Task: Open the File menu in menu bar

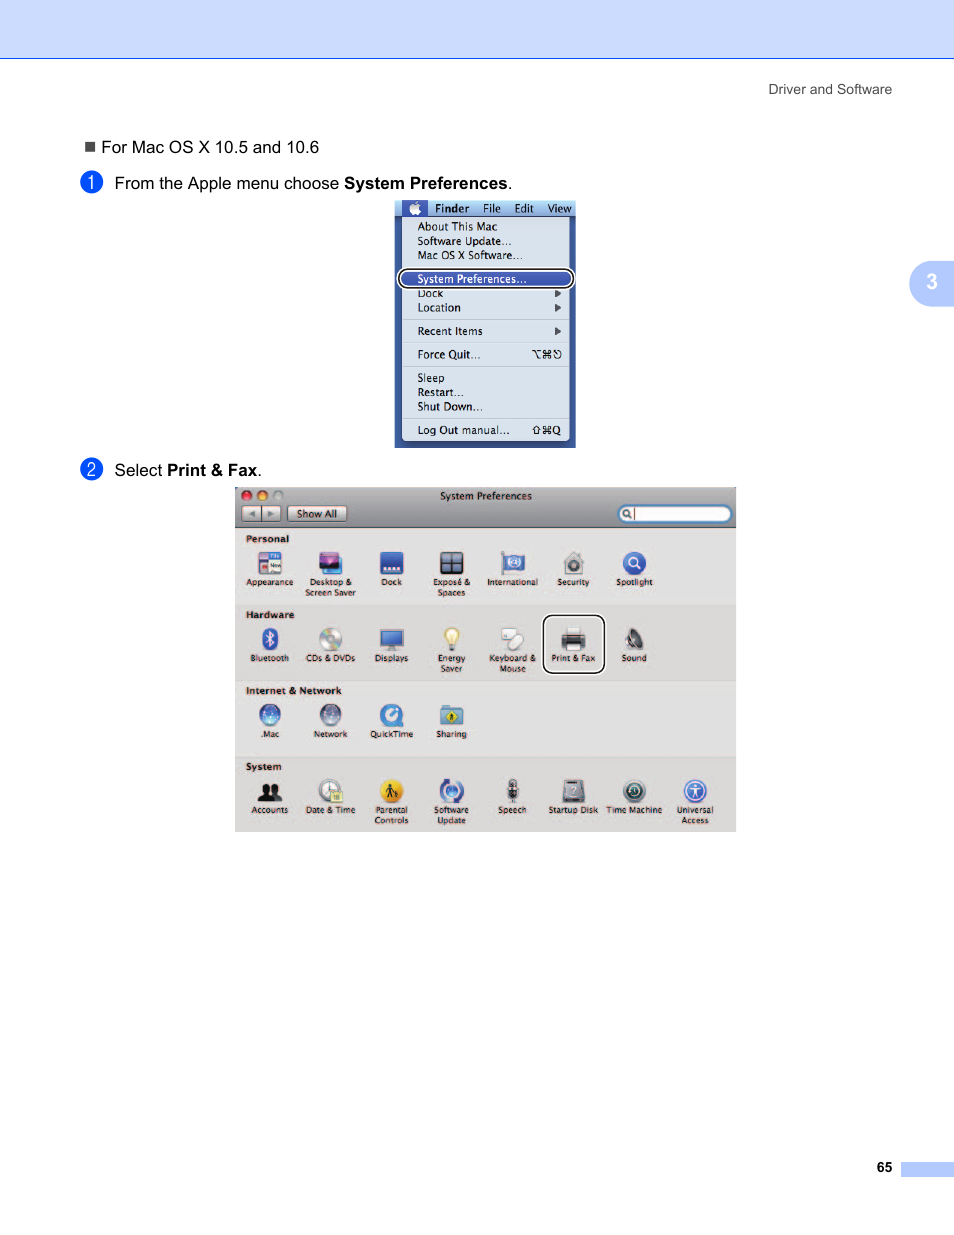Action: coord(492,209)
